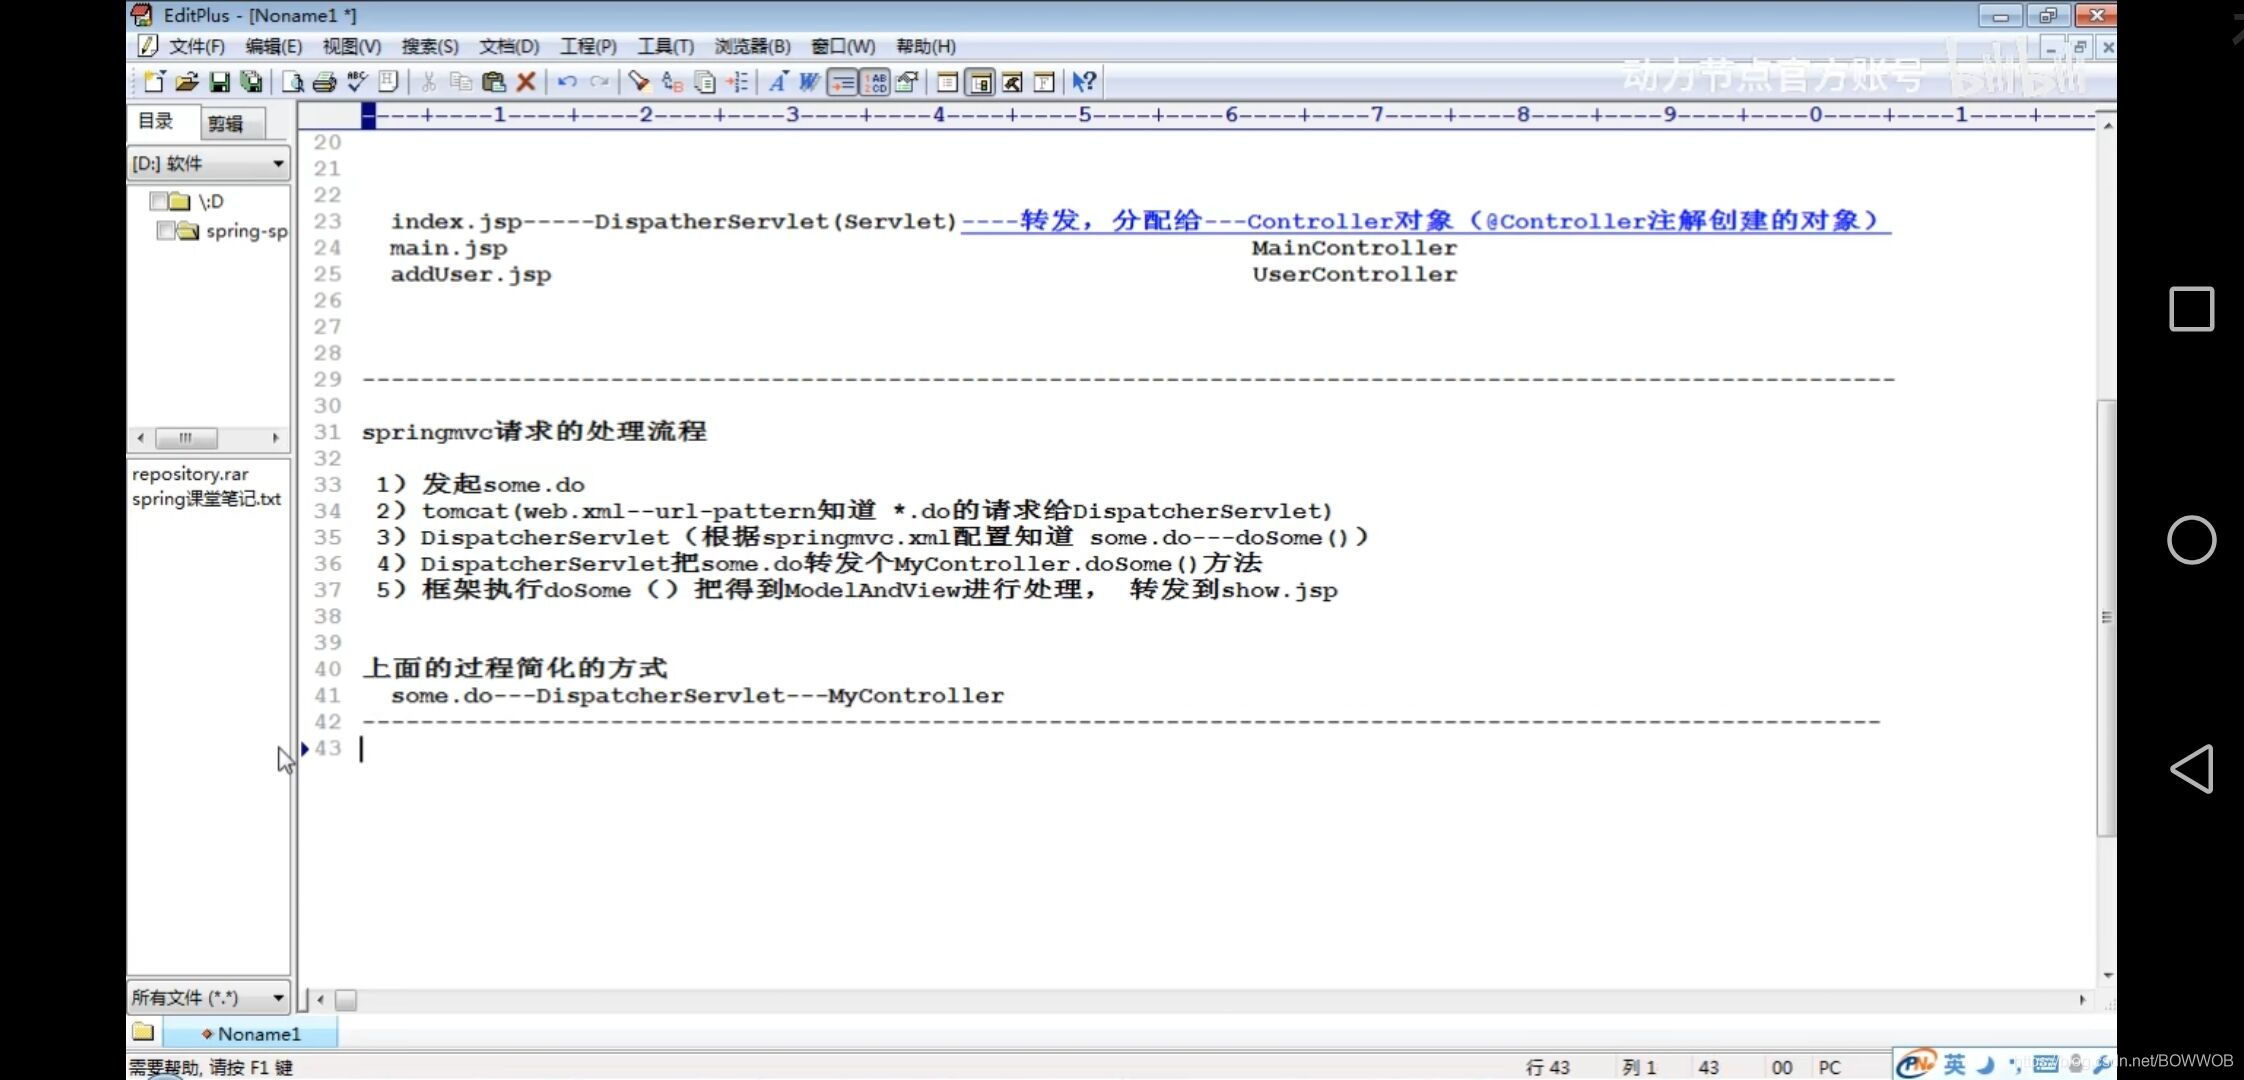The image size is (2244, 1080).
Task: Run spell check with the ABC icon
Action: coord(356,82)
